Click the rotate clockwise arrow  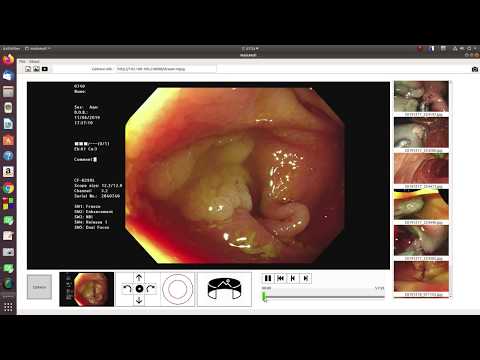click(x=151, y=289)
